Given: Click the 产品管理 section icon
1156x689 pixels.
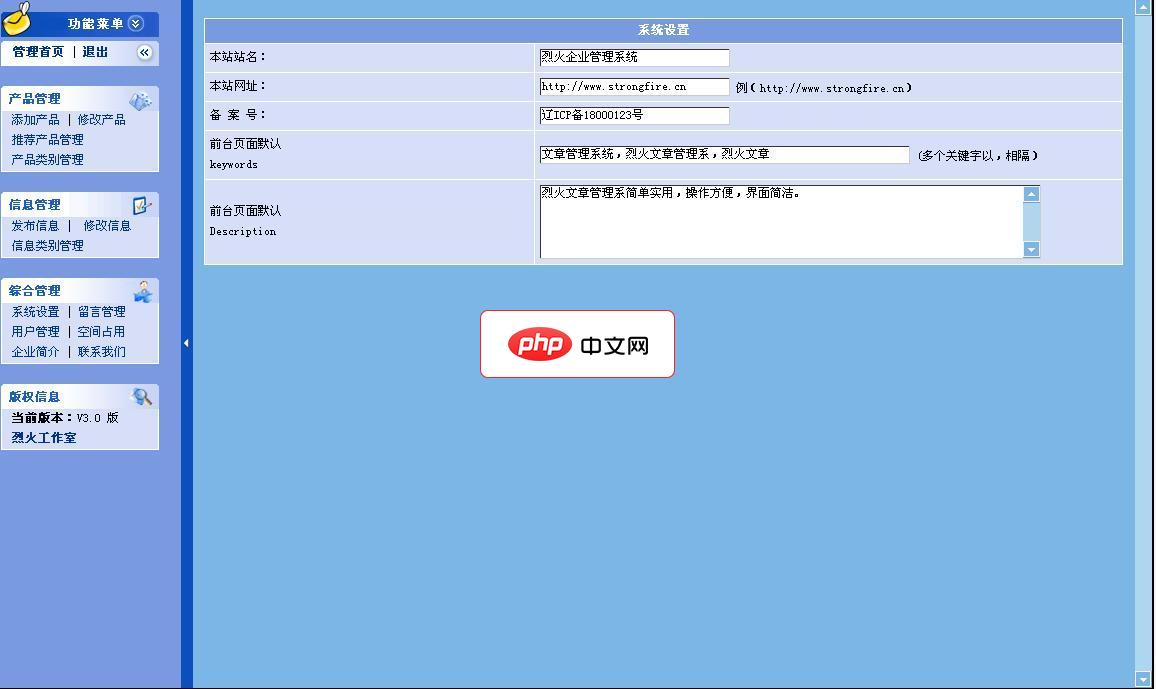Looking at the screenshot, I should click(x=140, y=100).
